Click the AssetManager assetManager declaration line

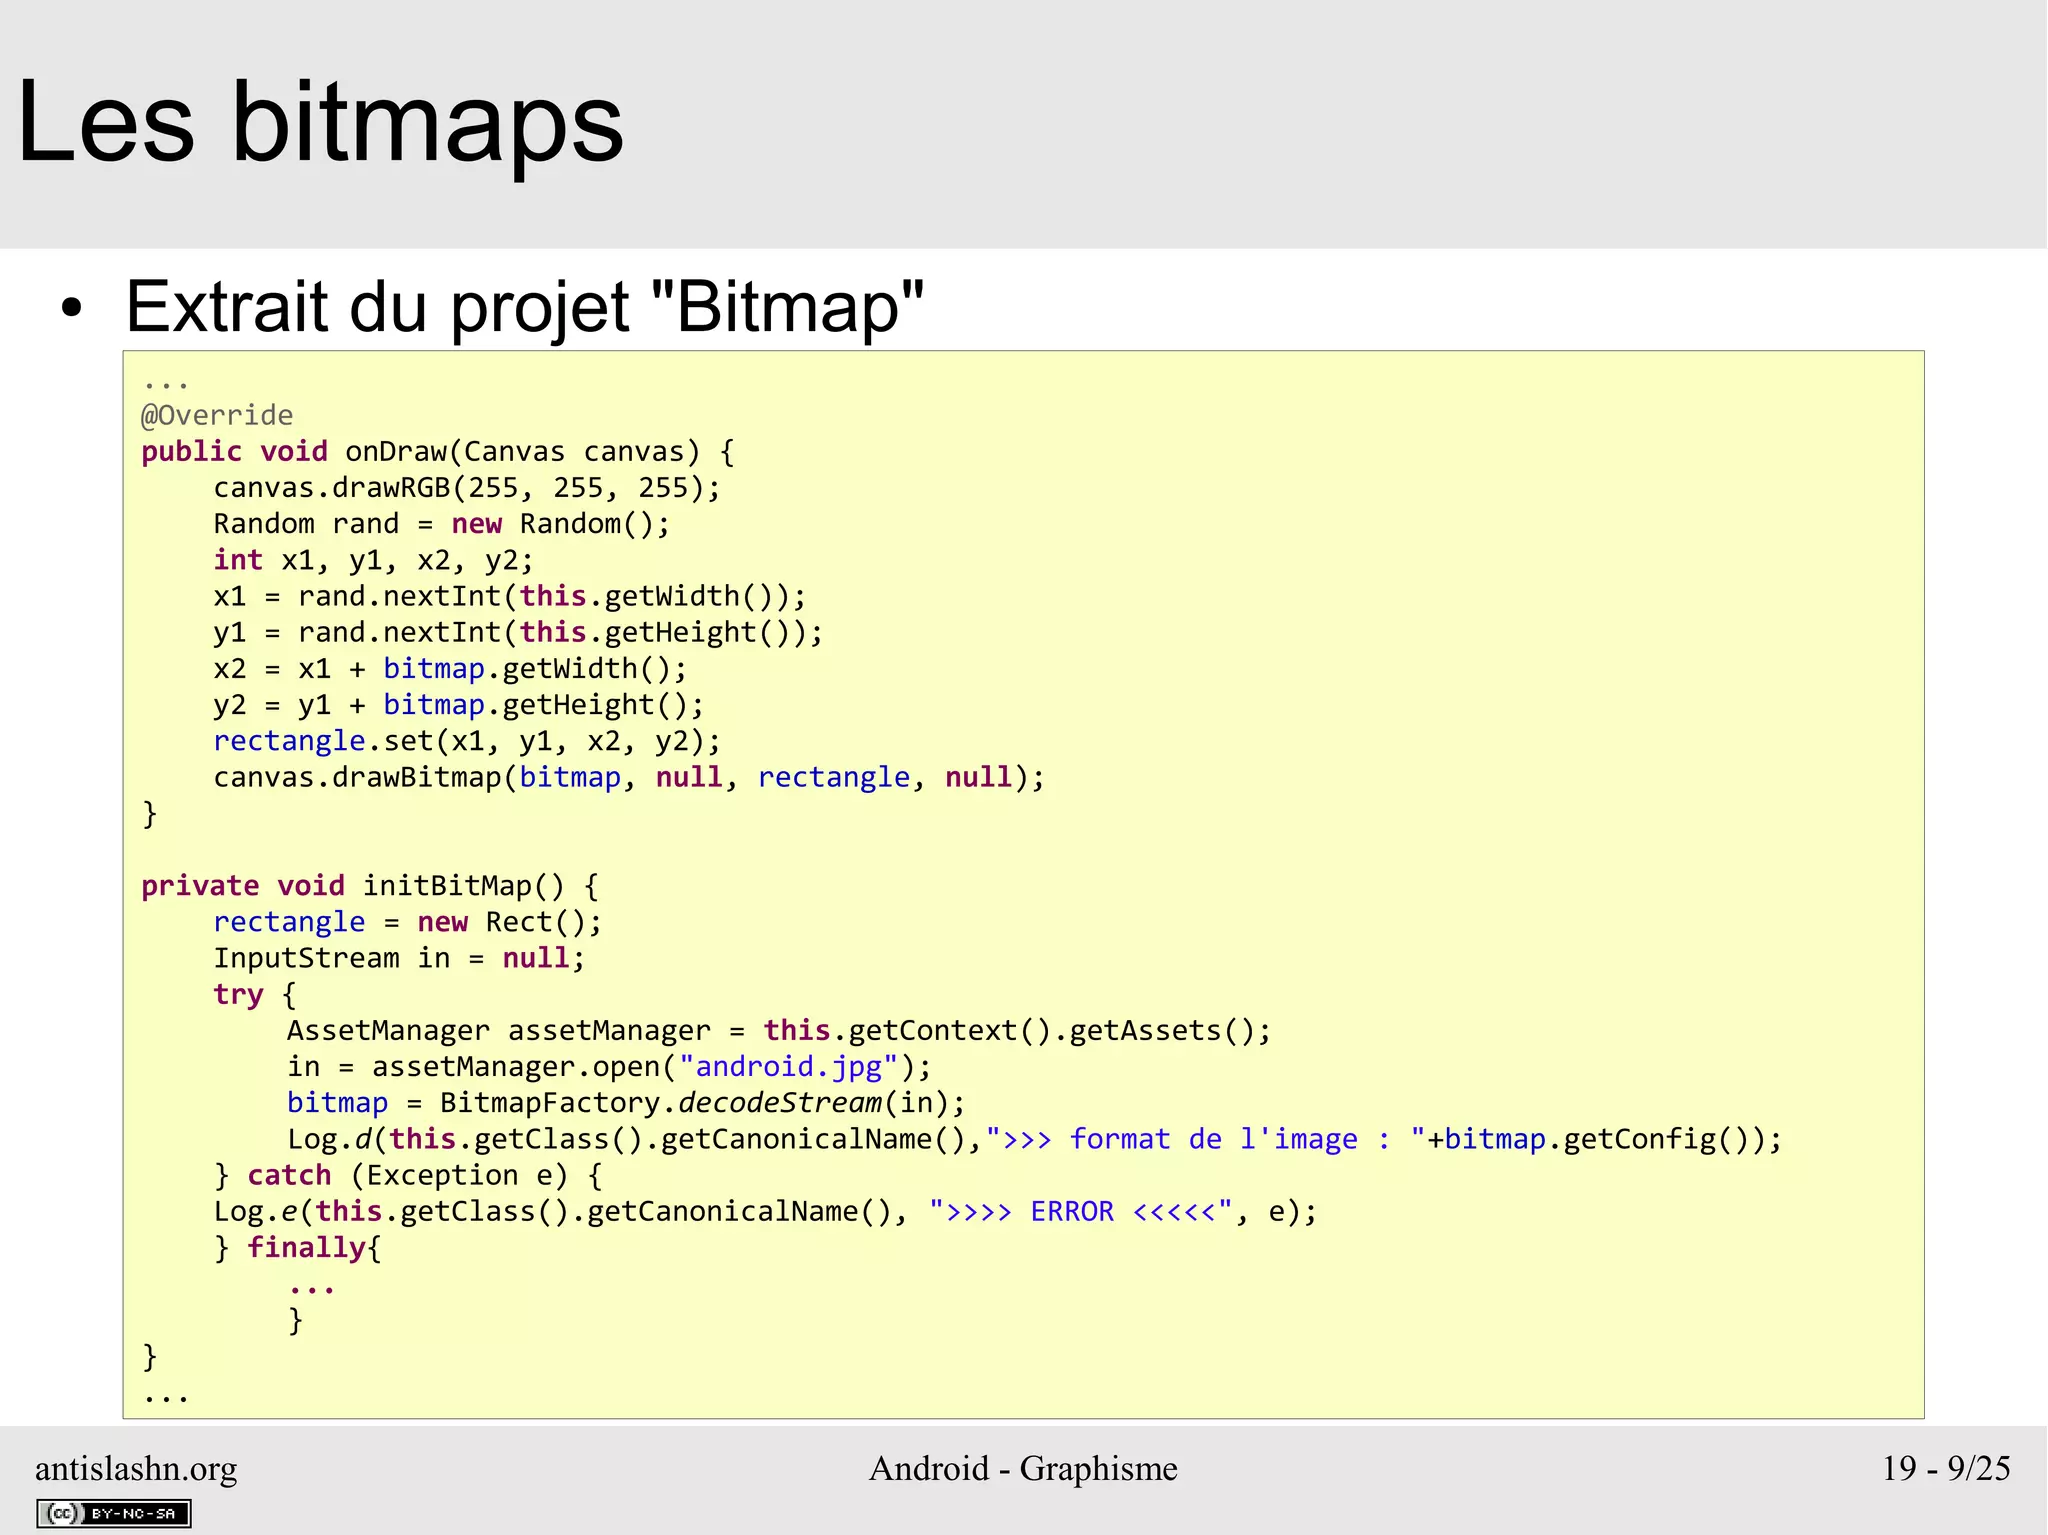tap(779, 1030)
